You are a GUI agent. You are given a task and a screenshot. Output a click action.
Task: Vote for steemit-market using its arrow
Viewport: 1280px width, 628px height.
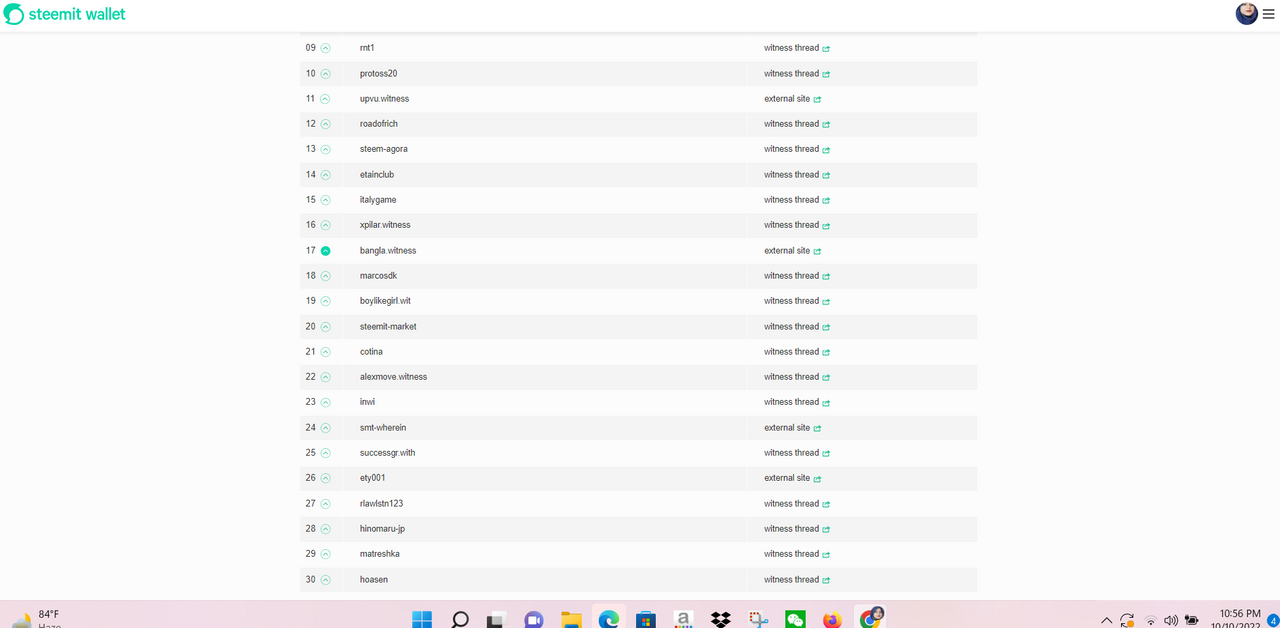click(x=325, y=327)
